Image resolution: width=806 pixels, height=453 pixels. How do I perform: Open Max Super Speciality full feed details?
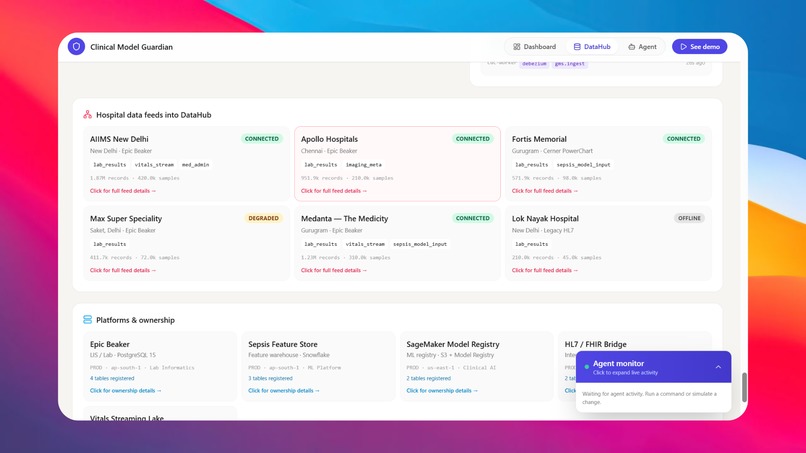click(123, 270)
